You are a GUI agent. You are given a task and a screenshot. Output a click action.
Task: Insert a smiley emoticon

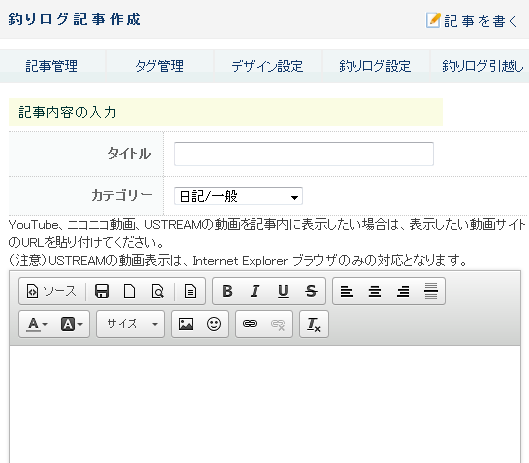coord(214,324)
